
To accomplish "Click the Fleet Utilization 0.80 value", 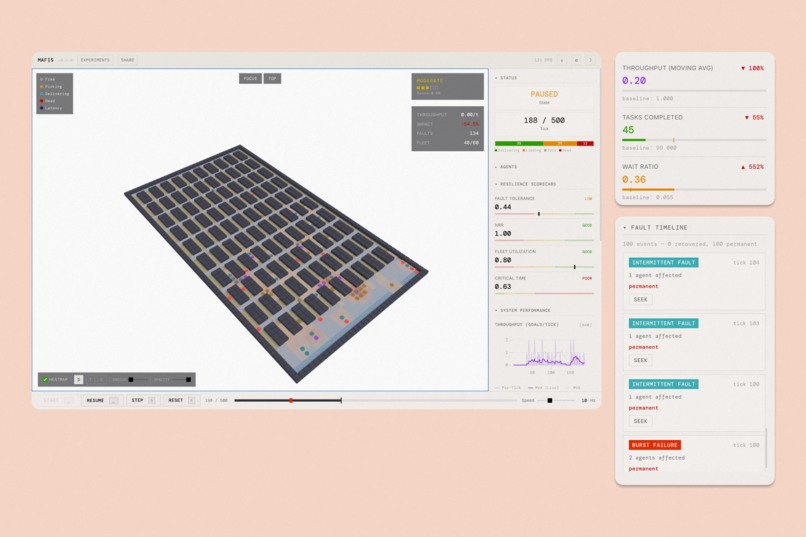I will click(503, 261).
